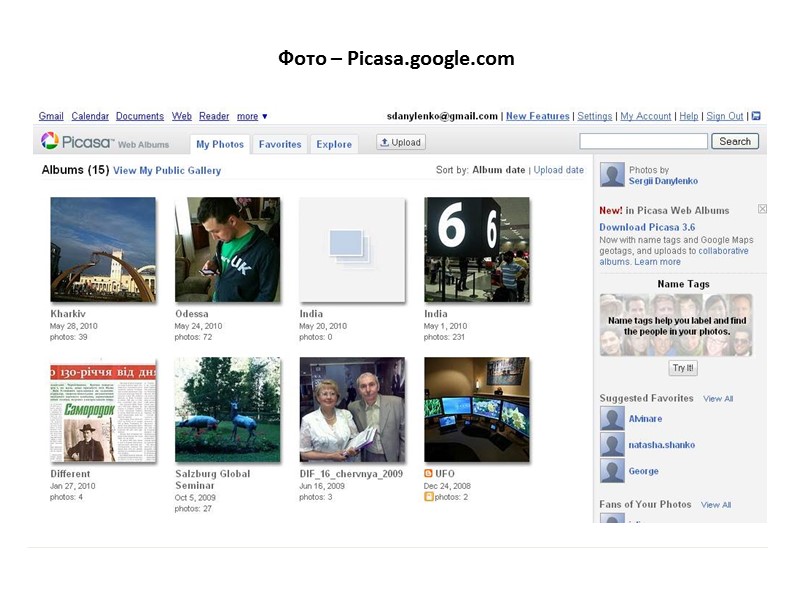Image resolution: width=800 pixels, height=600 pixels.
Task: Open the Different album thumbnail
Action: 103,410
